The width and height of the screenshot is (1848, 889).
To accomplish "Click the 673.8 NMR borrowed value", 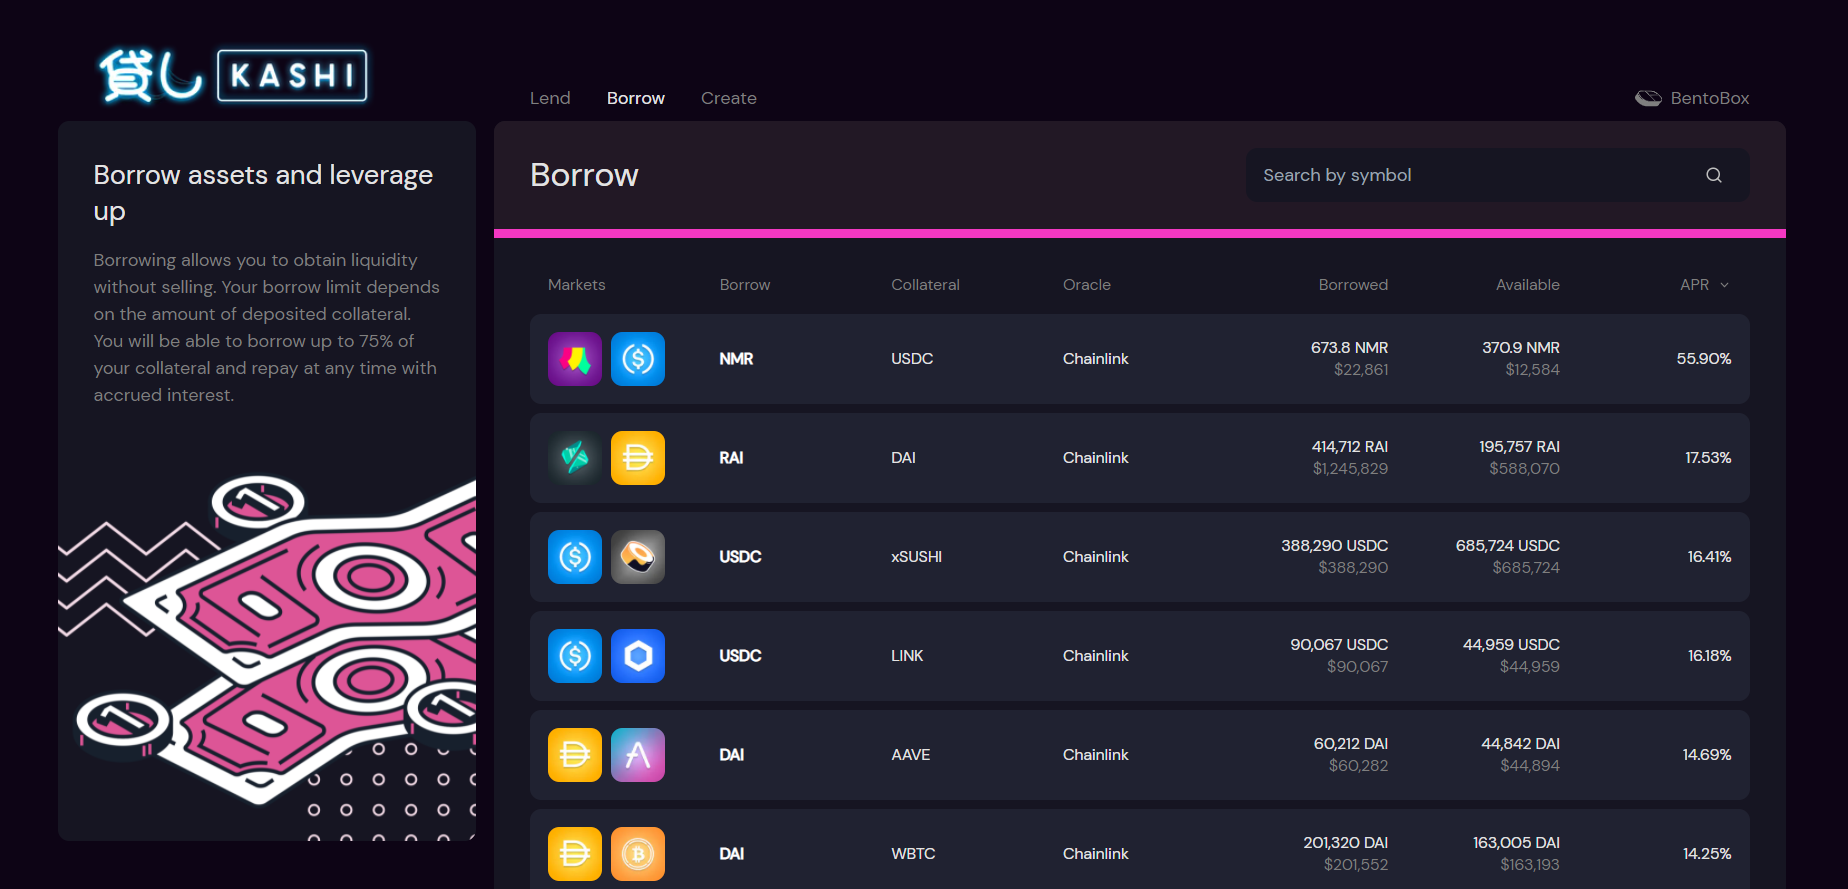I will tap(1349, 348).
